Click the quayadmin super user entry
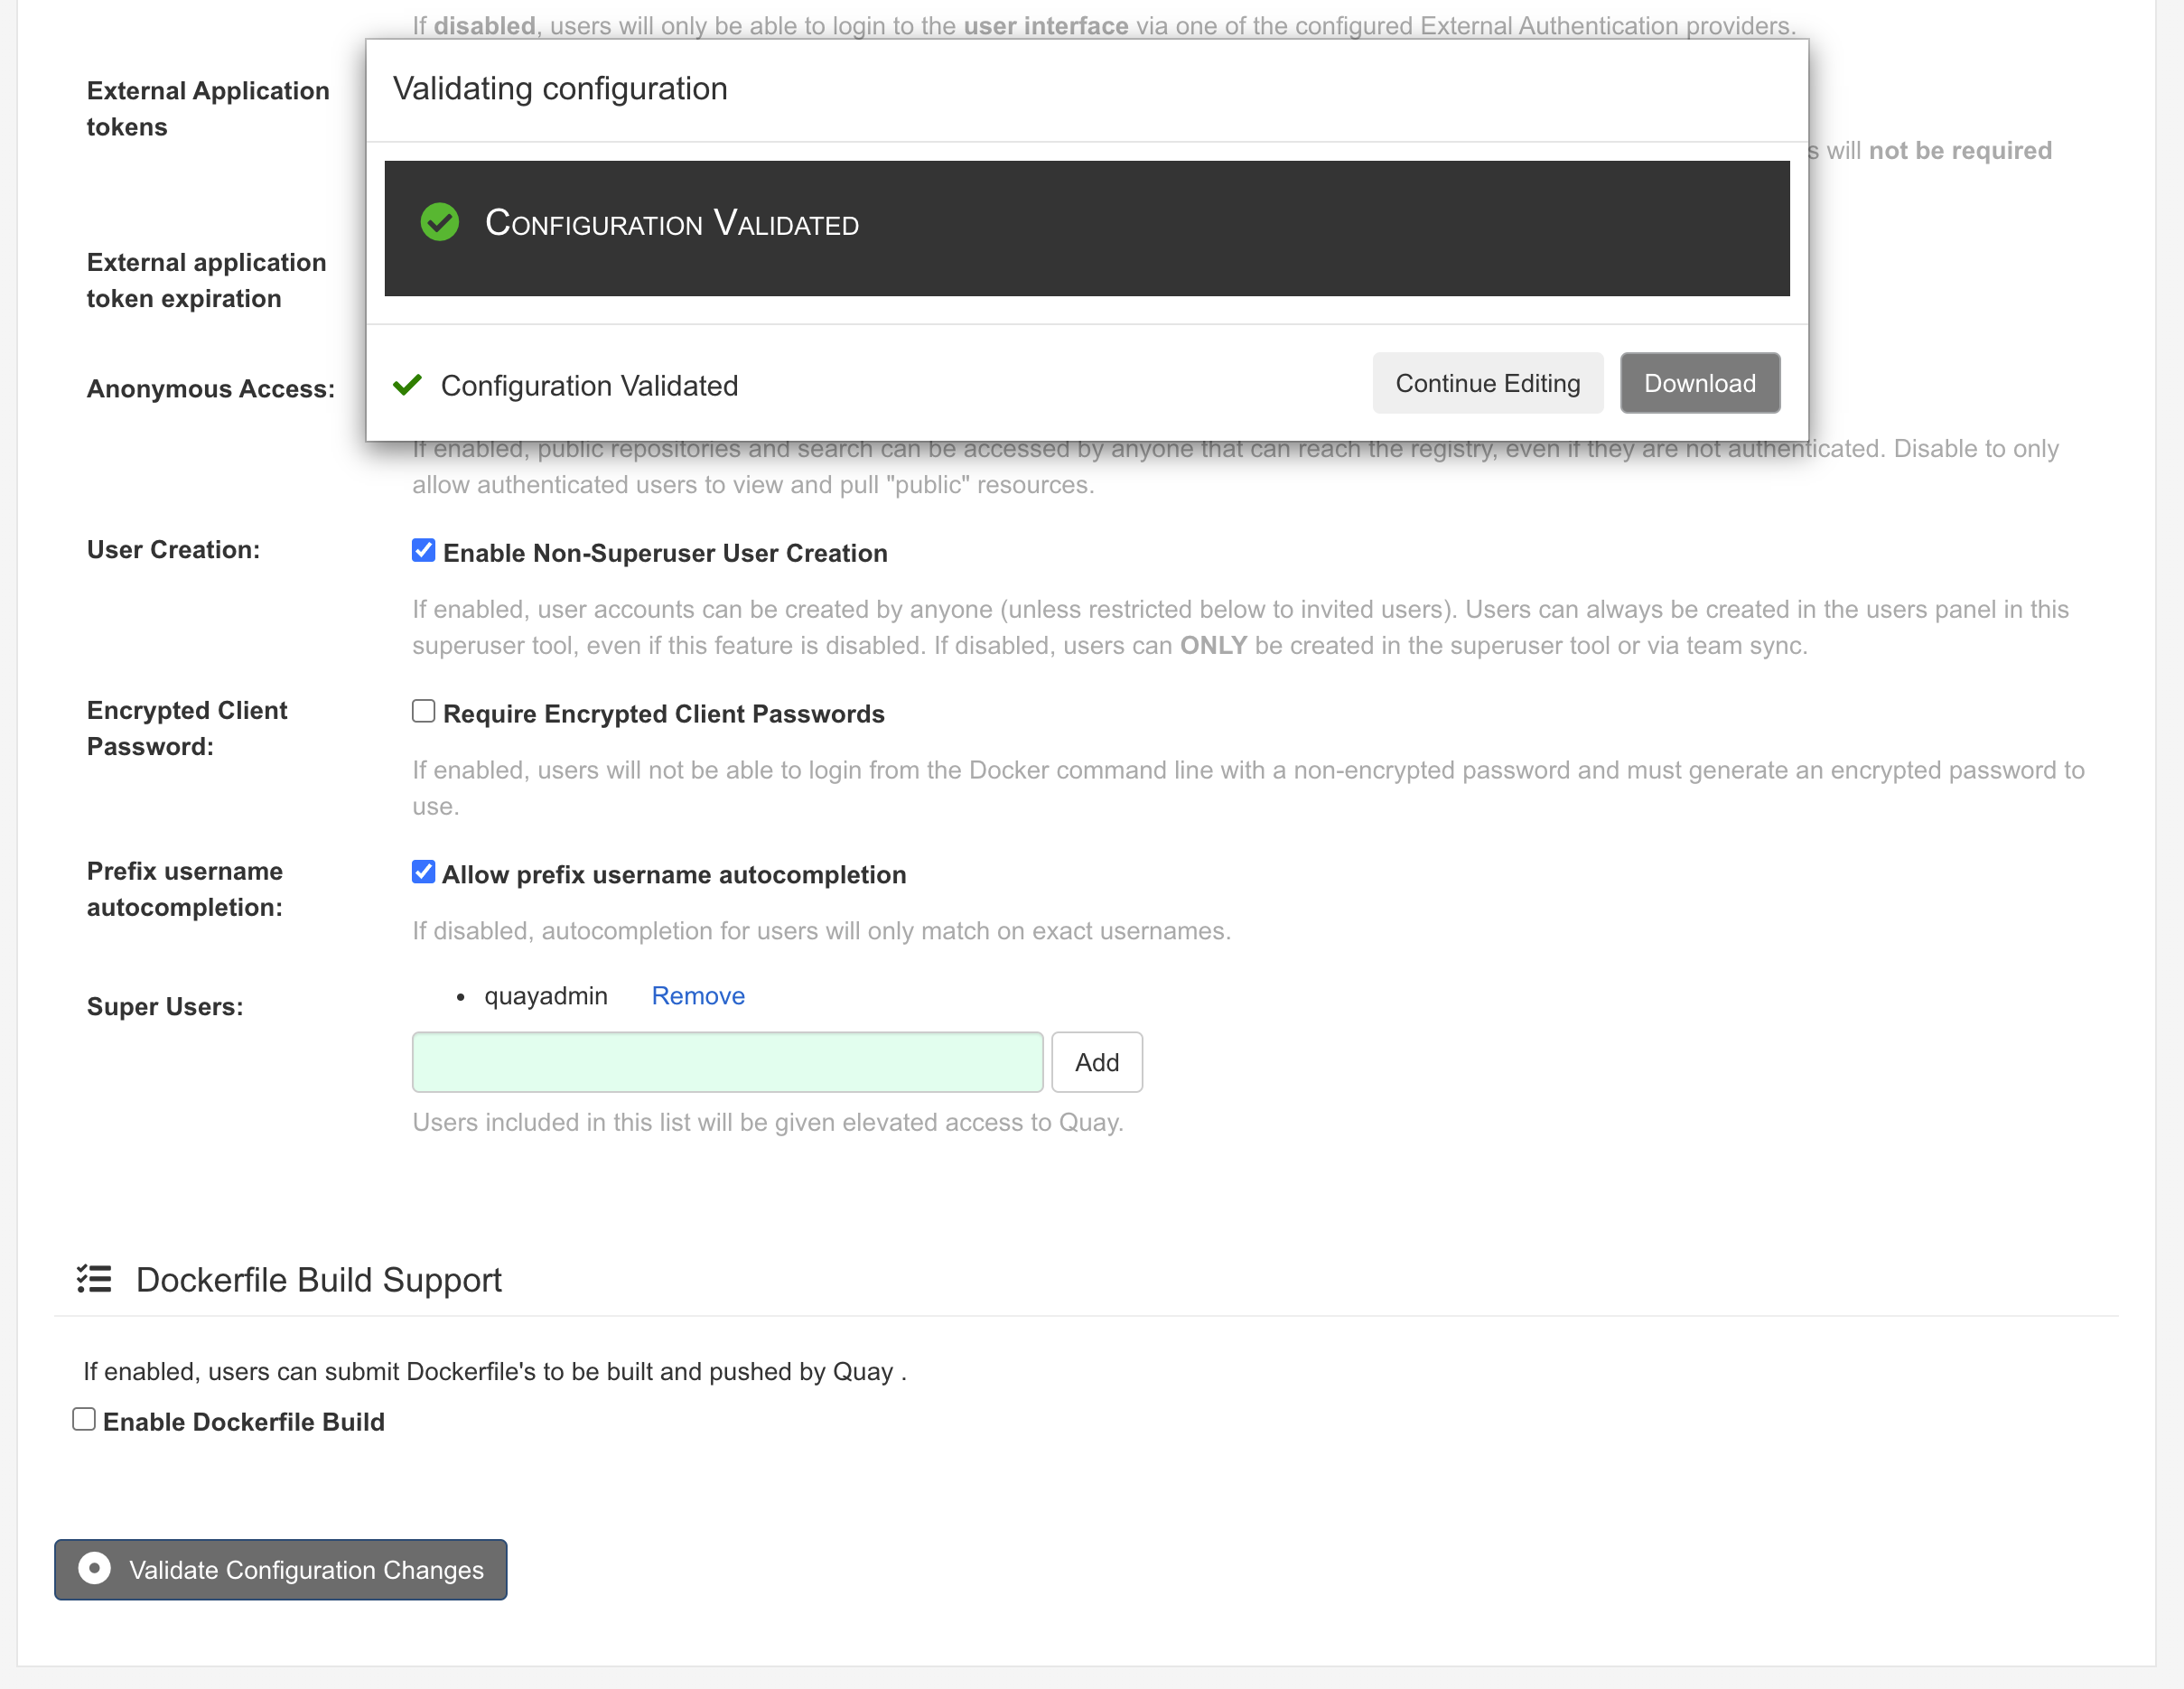Viewport: 2184px width, 1689px height. [546, 996]
